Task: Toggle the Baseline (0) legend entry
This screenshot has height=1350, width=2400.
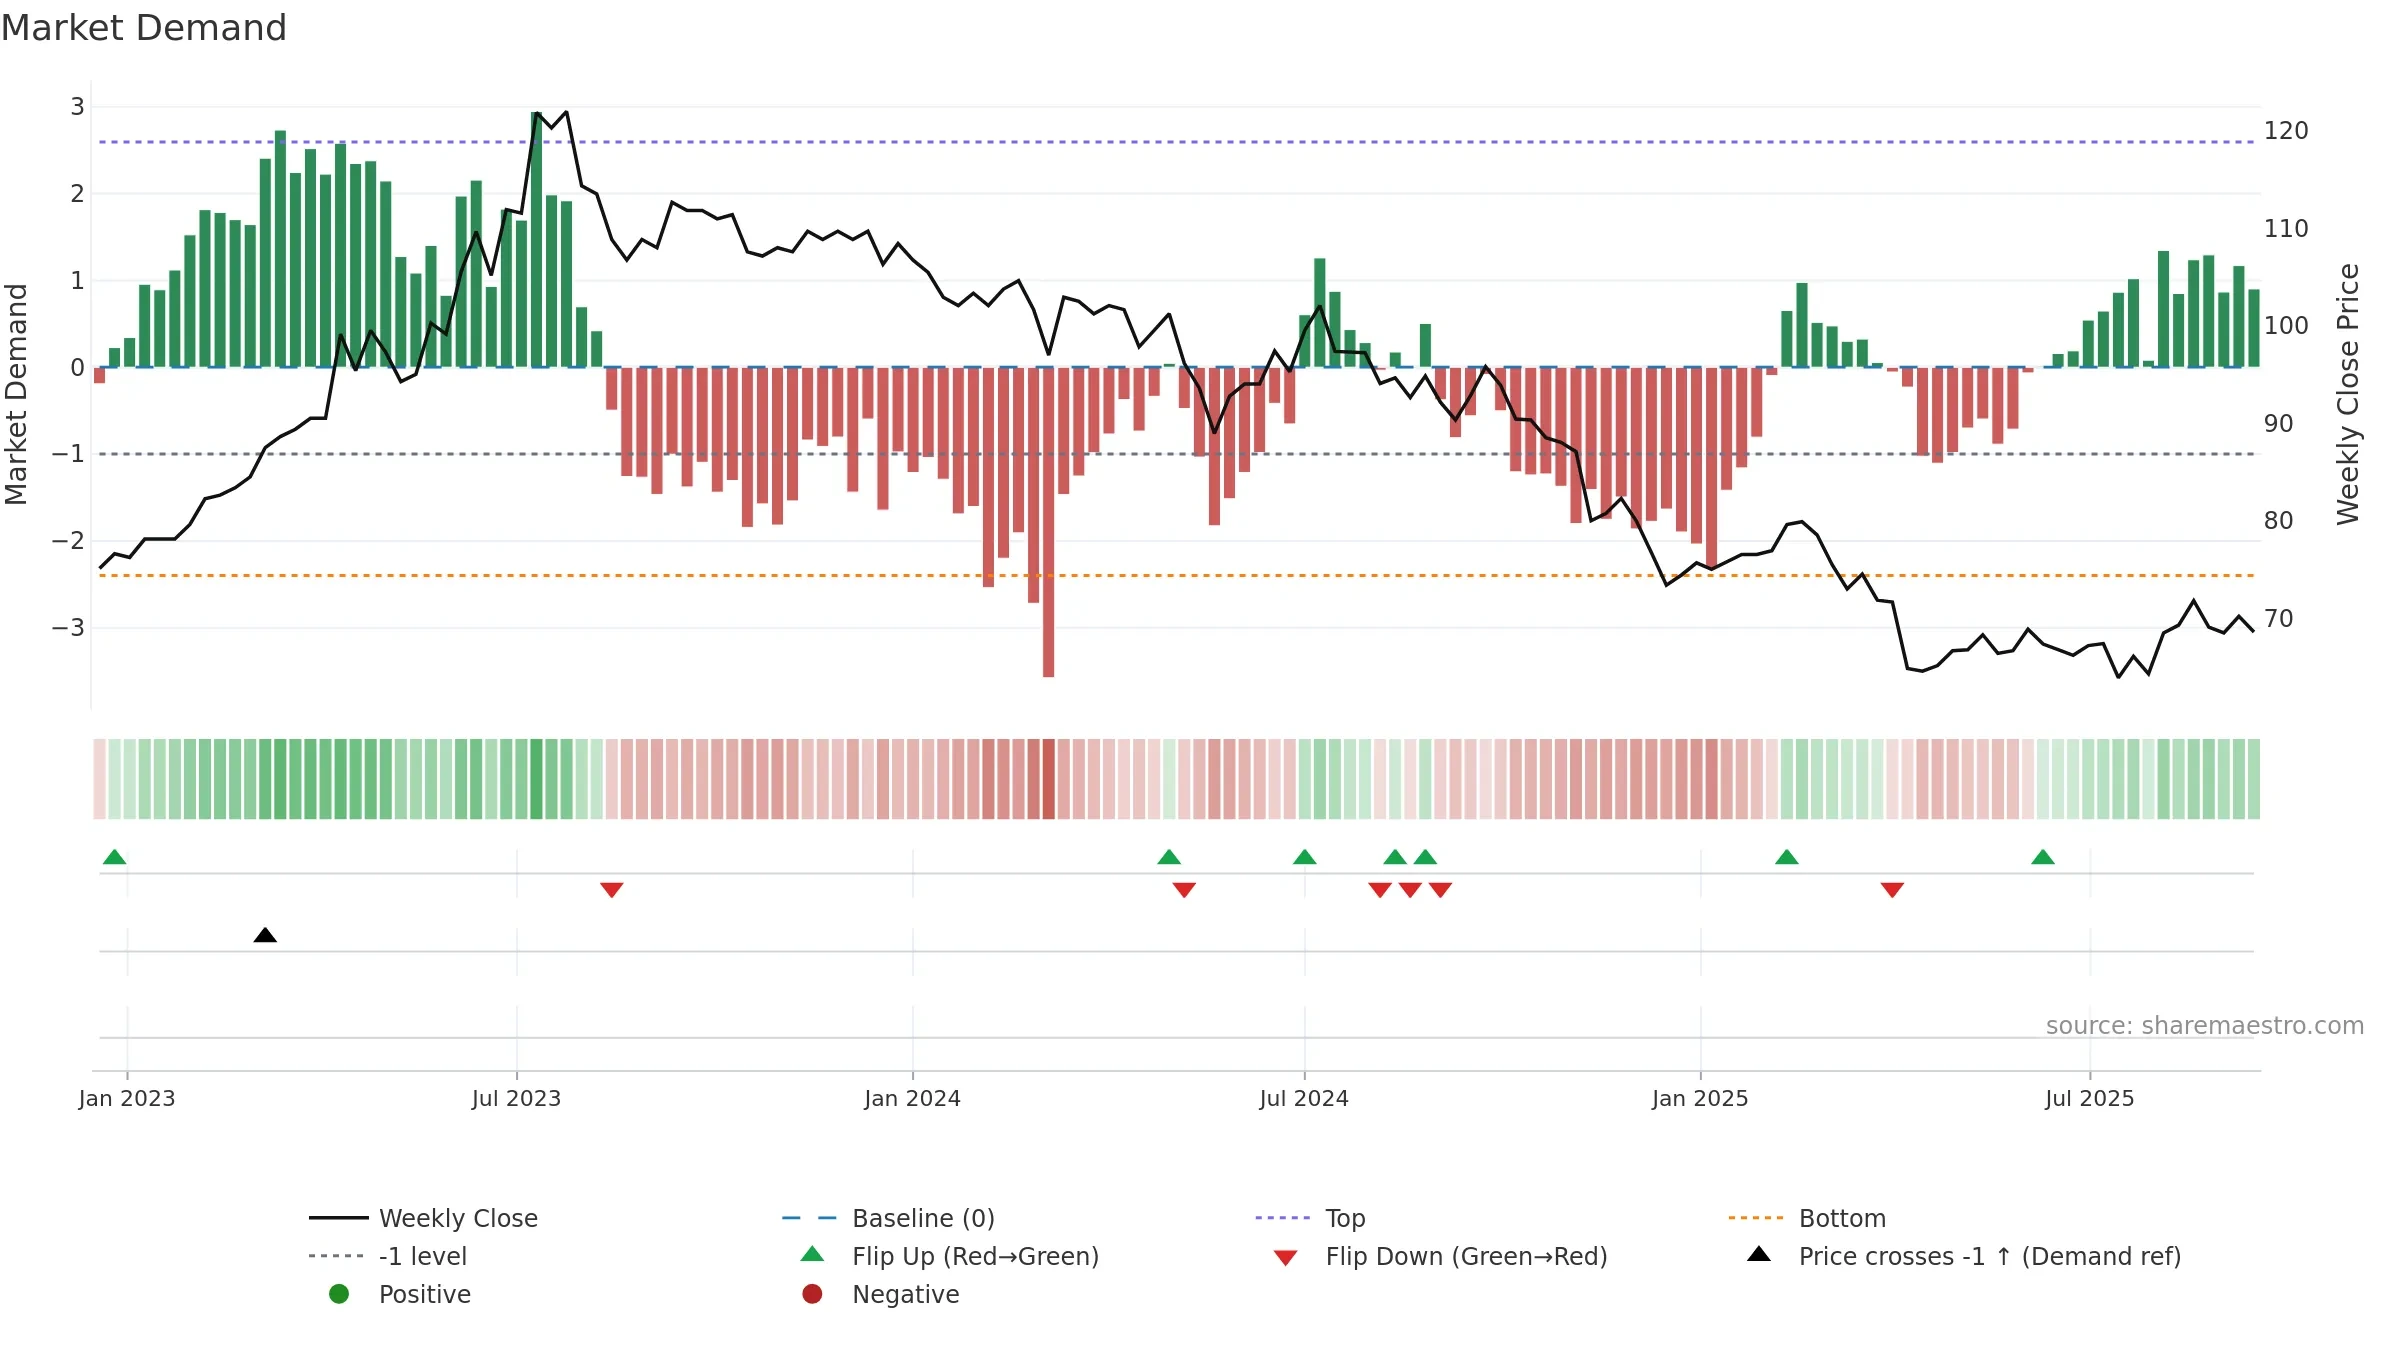Action: 888,1218
